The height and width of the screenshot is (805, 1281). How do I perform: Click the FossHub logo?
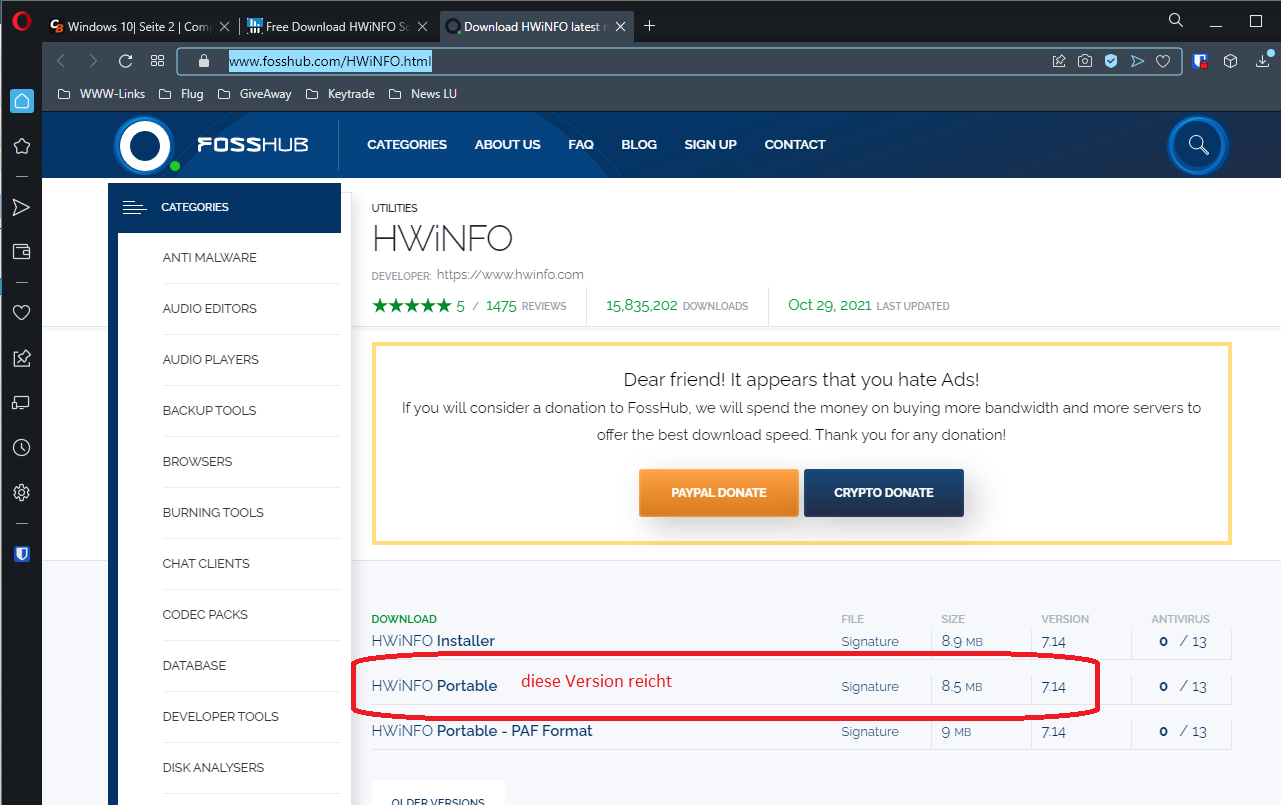(212, 145)
